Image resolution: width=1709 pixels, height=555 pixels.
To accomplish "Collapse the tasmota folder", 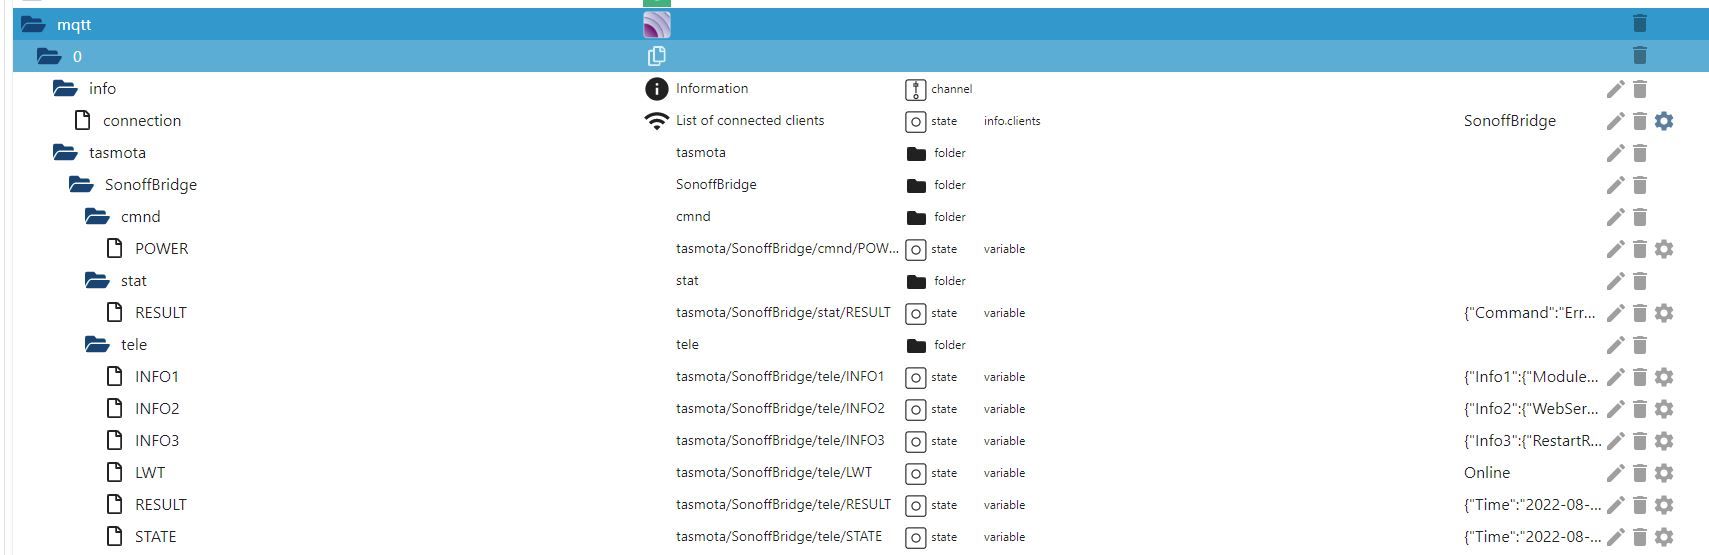I will (65, 152).
